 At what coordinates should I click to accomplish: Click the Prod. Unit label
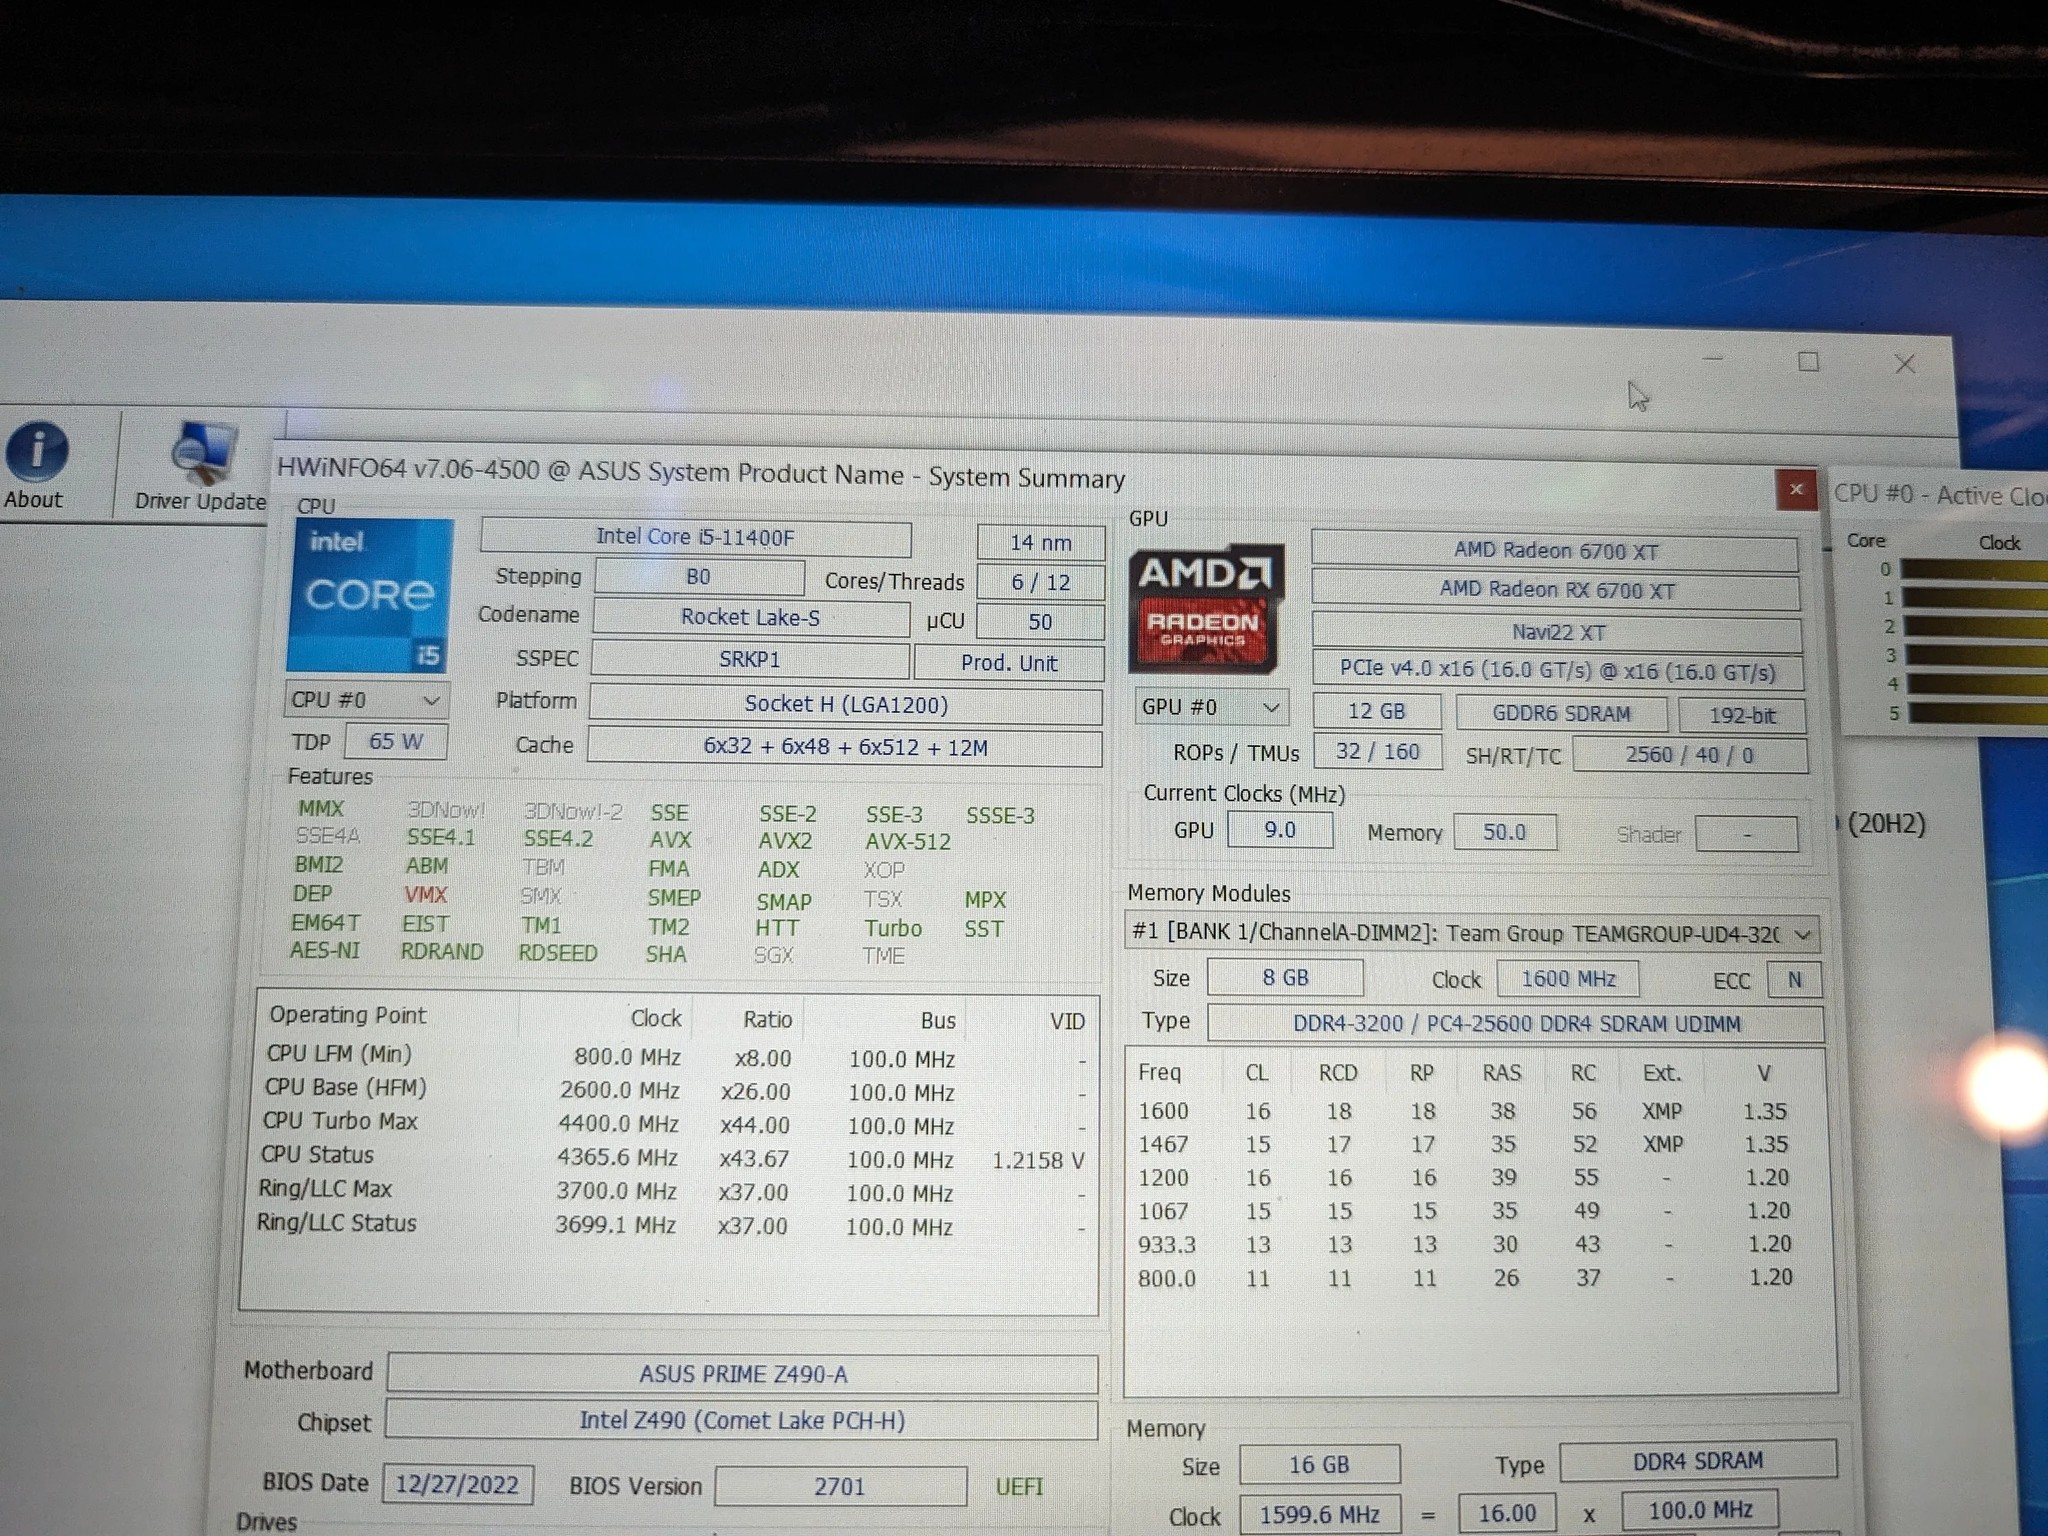1007,662
